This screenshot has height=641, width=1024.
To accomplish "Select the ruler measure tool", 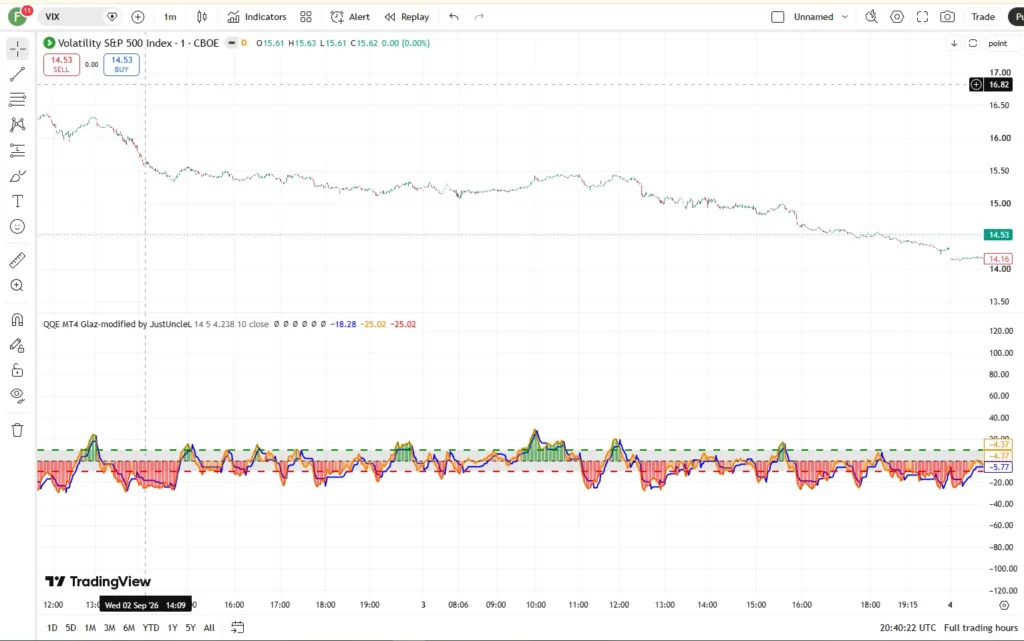I will point(18,260).
